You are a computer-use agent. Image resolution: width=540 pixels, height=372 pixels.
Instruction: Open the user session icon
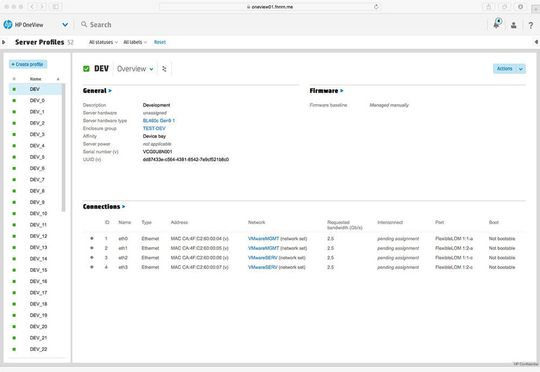tap(513, 25)
